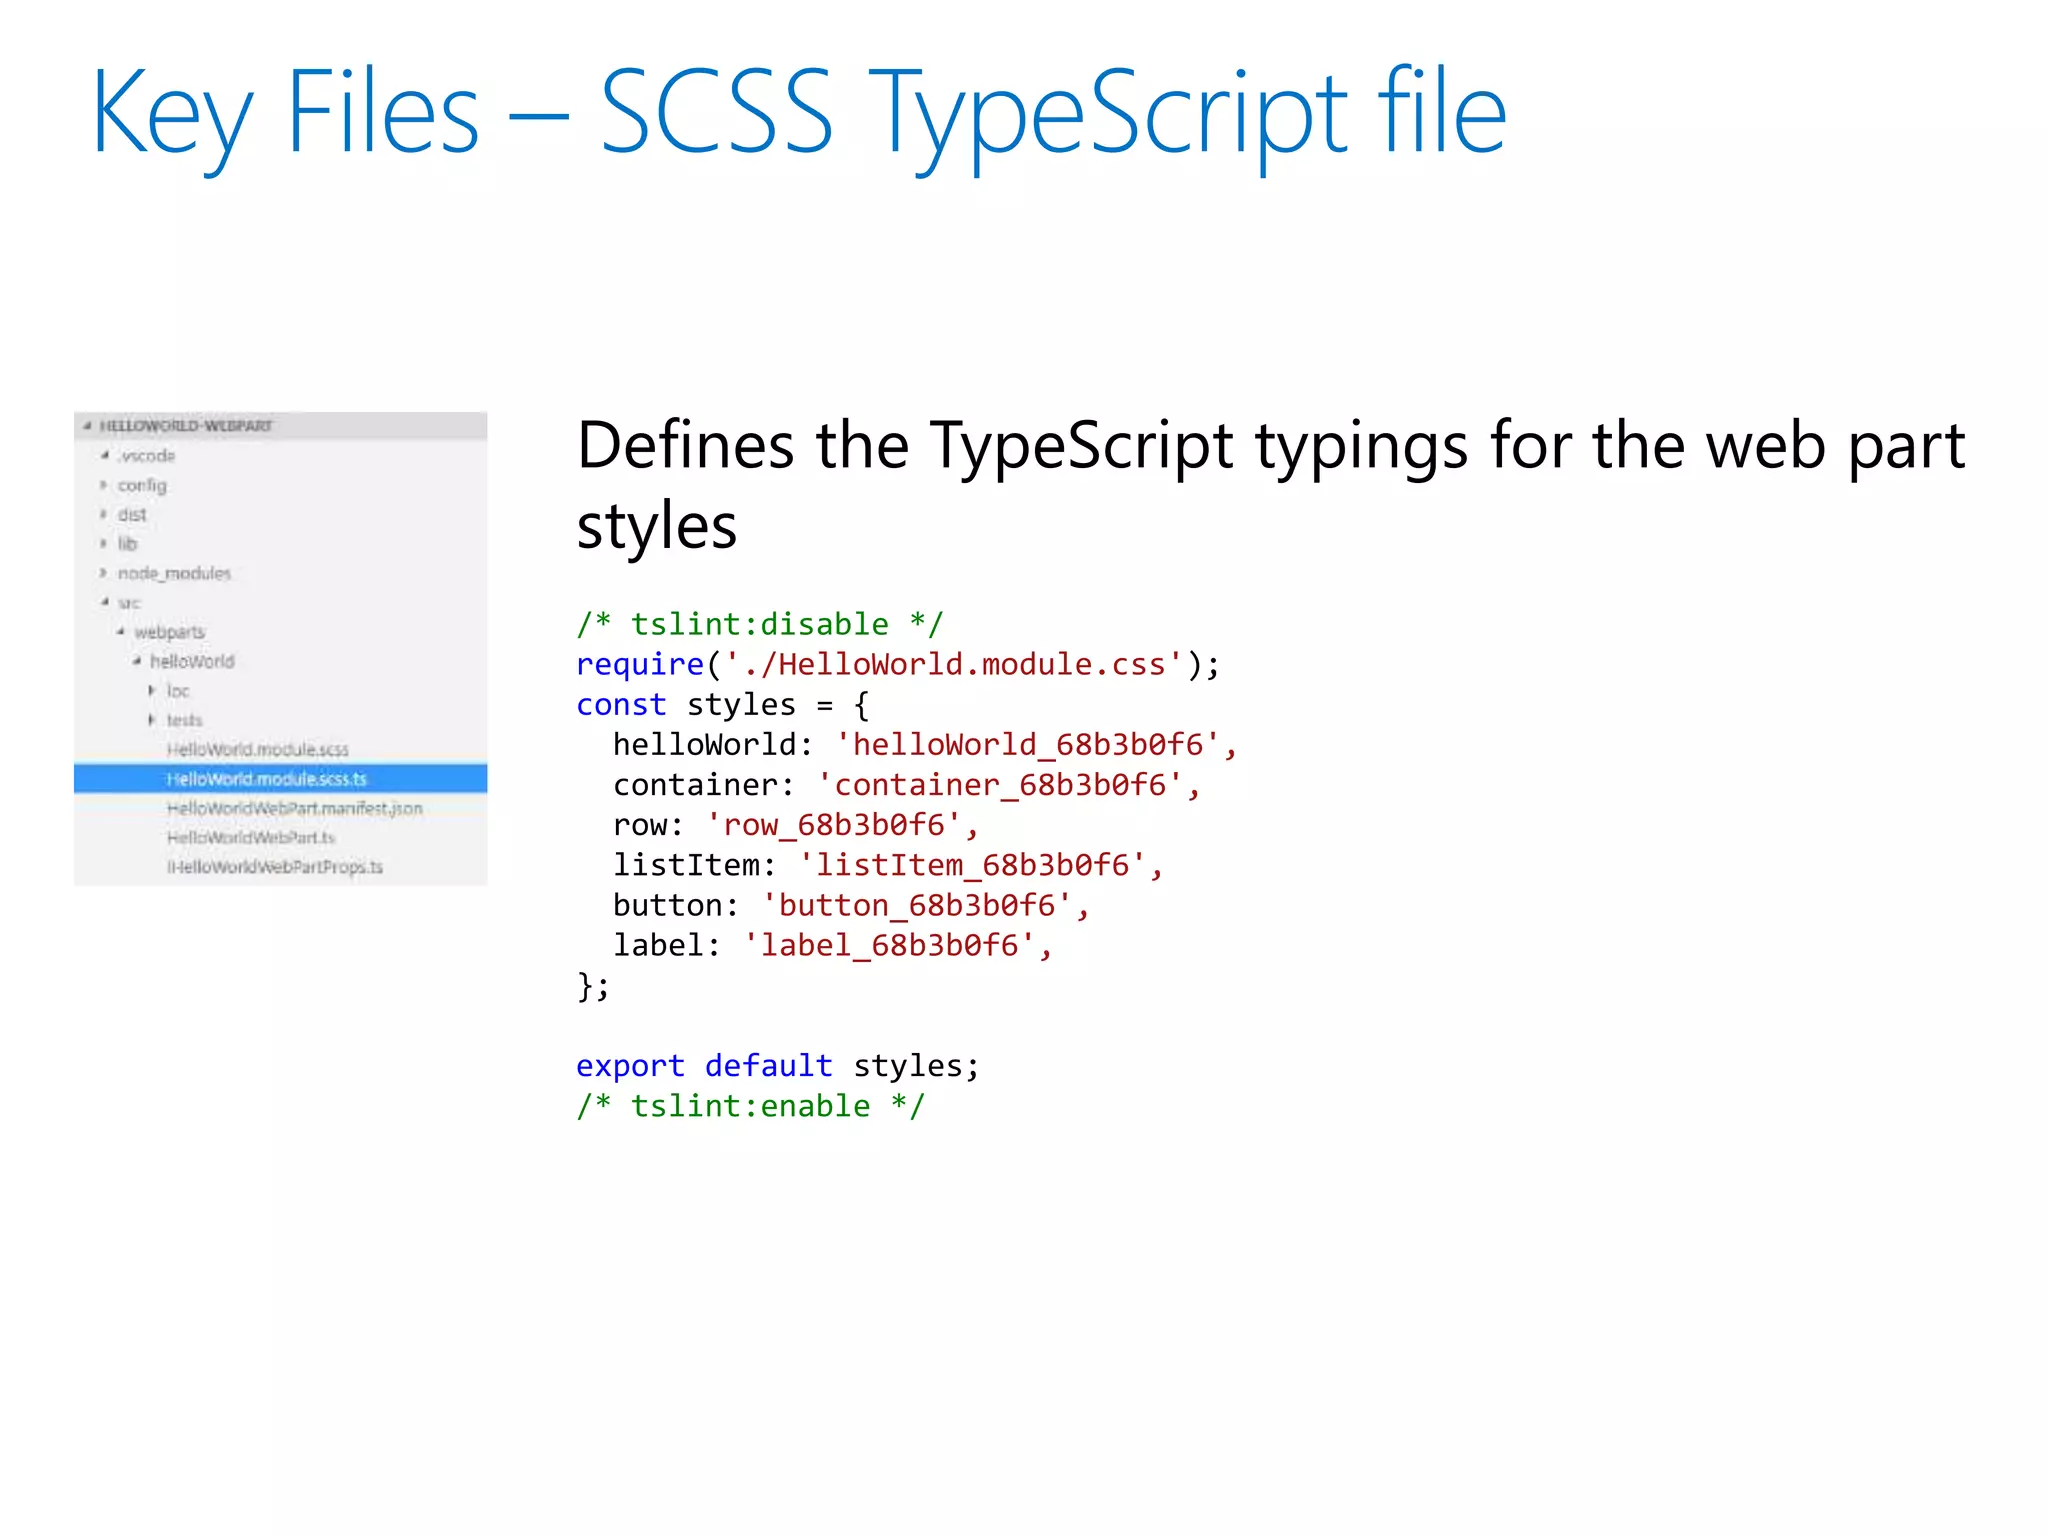This screenshot has height=1536, width=2048.
Task: Open HelloWorld.module.scss file
Action: coord(257,750)
